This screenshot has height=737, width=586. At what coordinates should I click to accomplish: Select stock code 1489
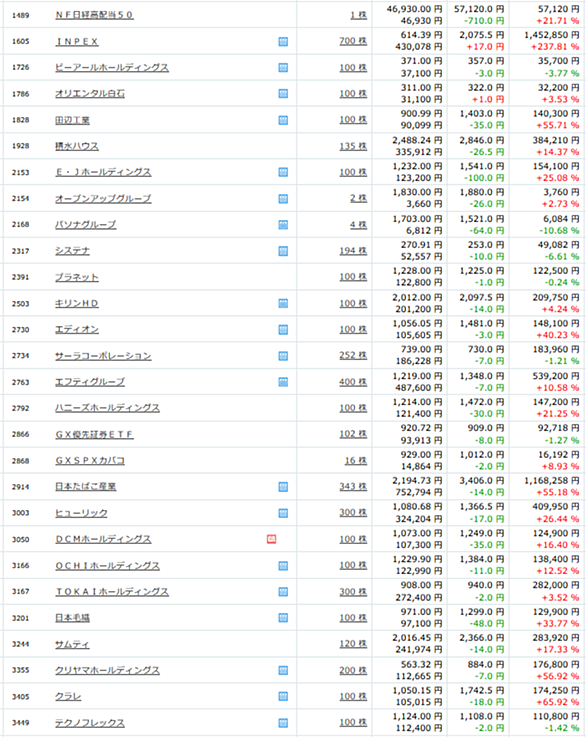click(21, 16)
